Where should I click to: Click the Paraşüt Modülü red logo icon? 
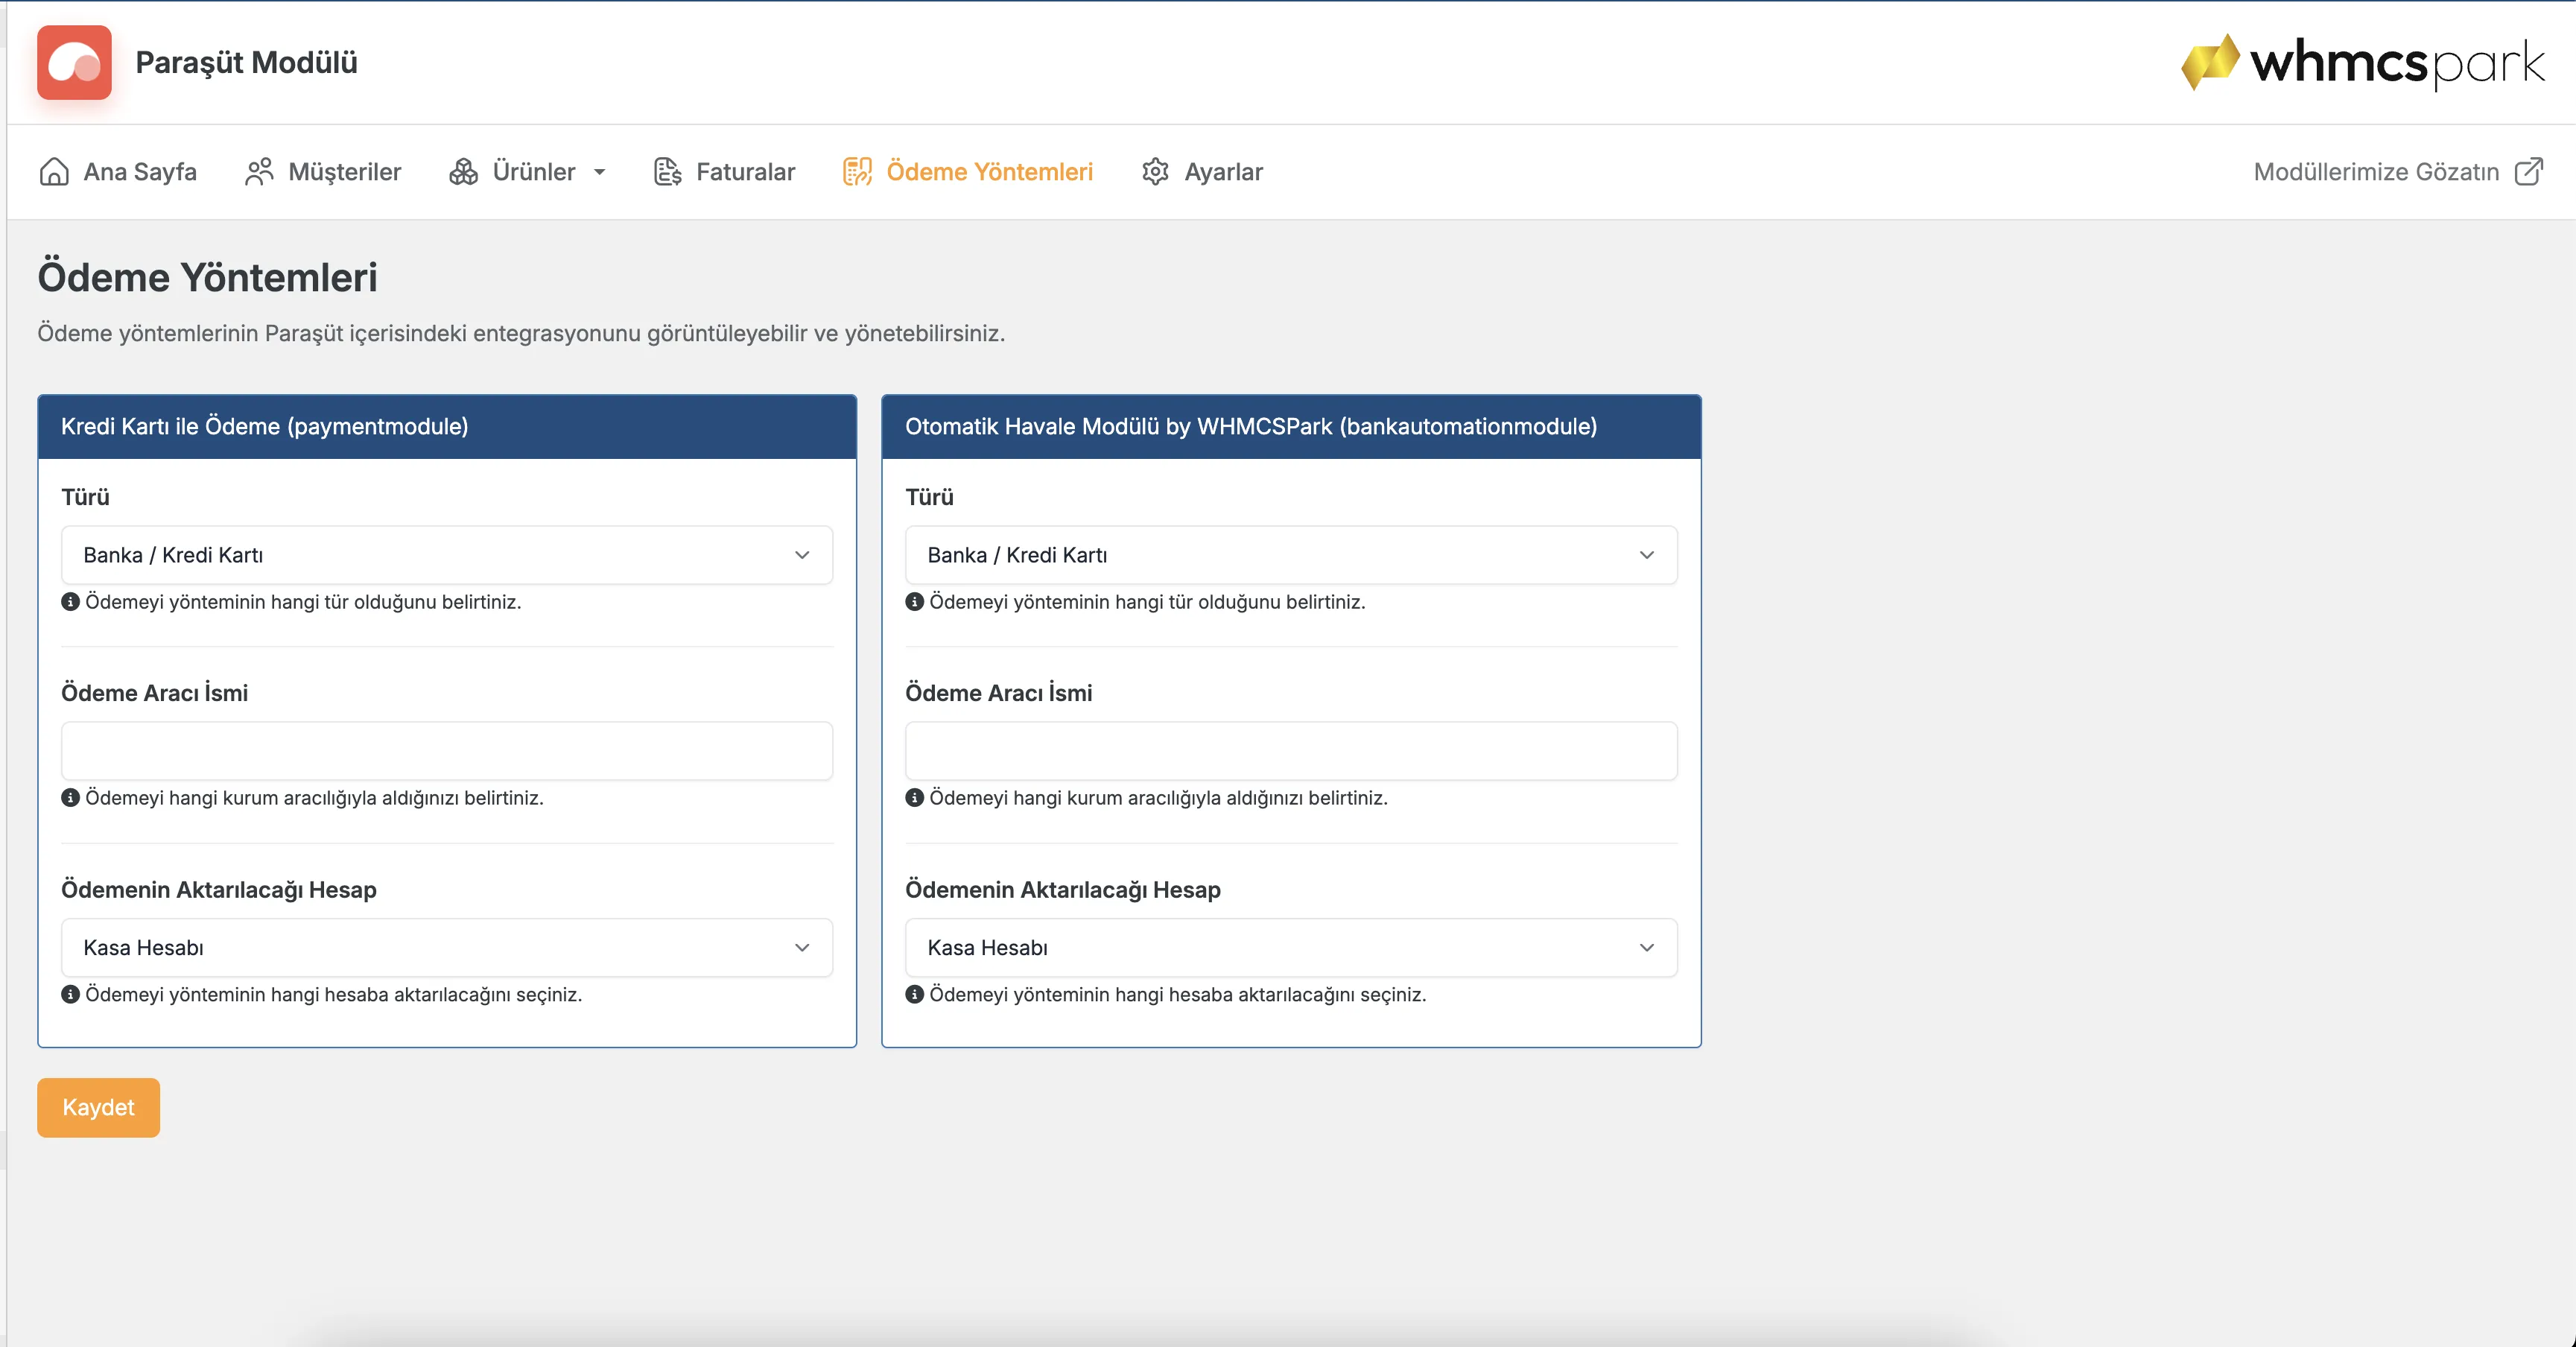pos(74,62)
